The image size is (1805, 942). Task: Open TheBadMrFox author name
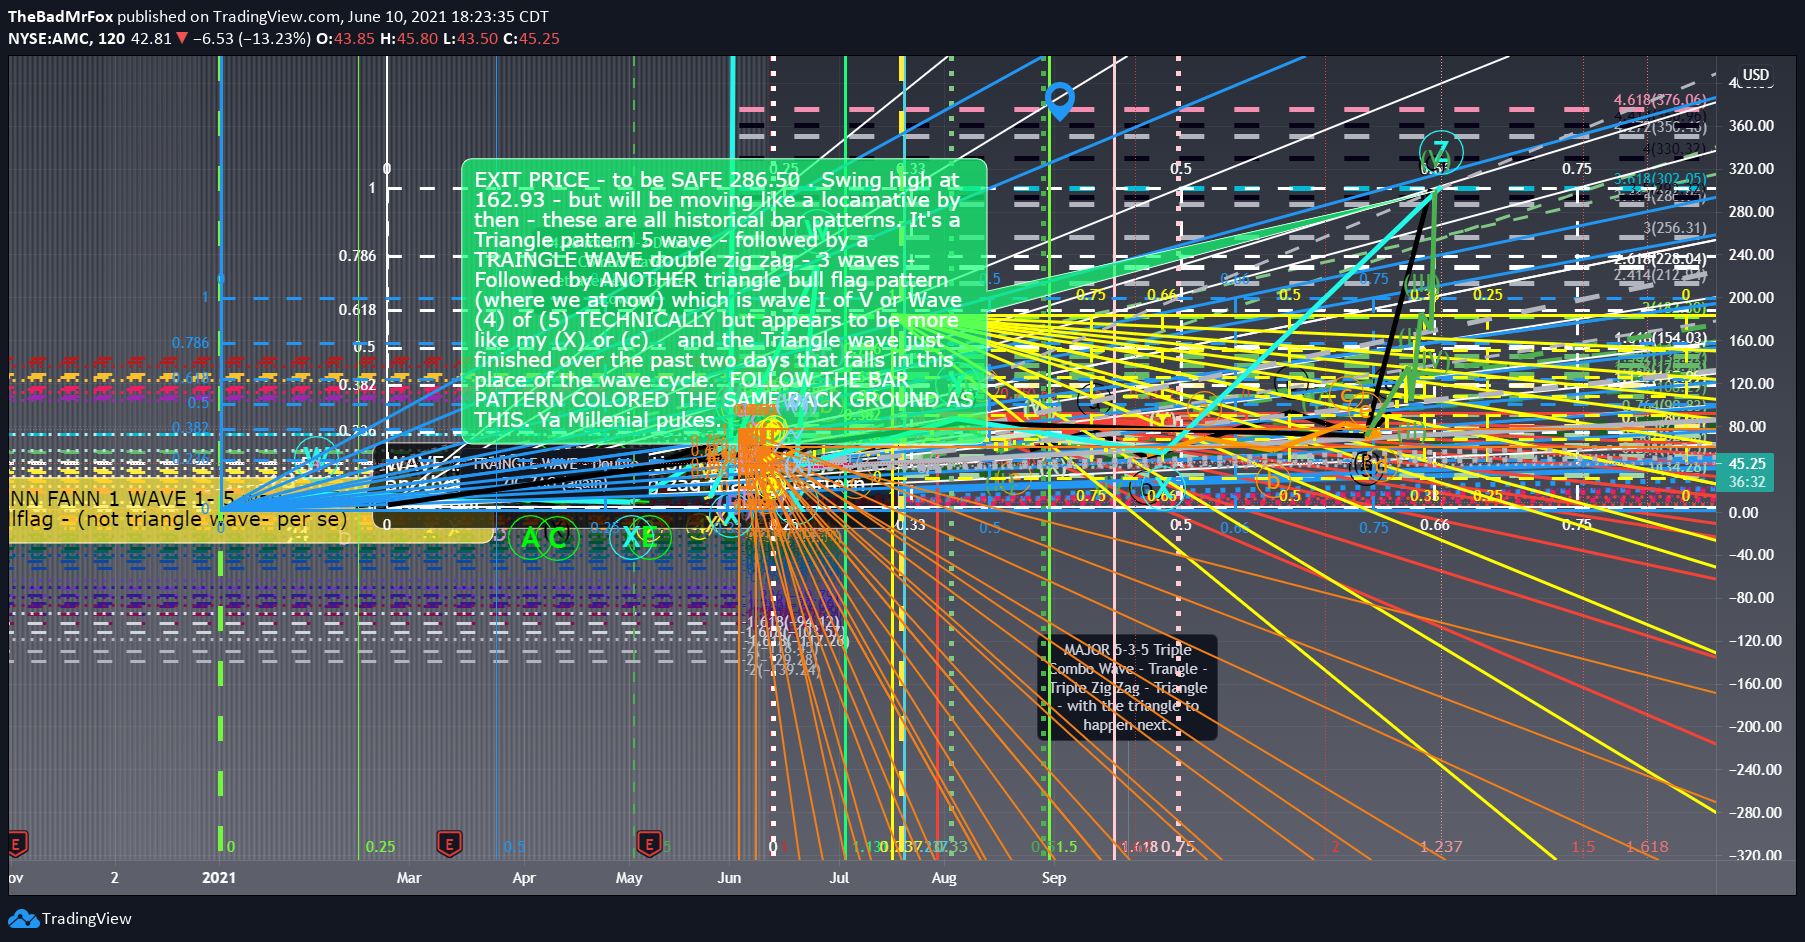pos(60,16)
